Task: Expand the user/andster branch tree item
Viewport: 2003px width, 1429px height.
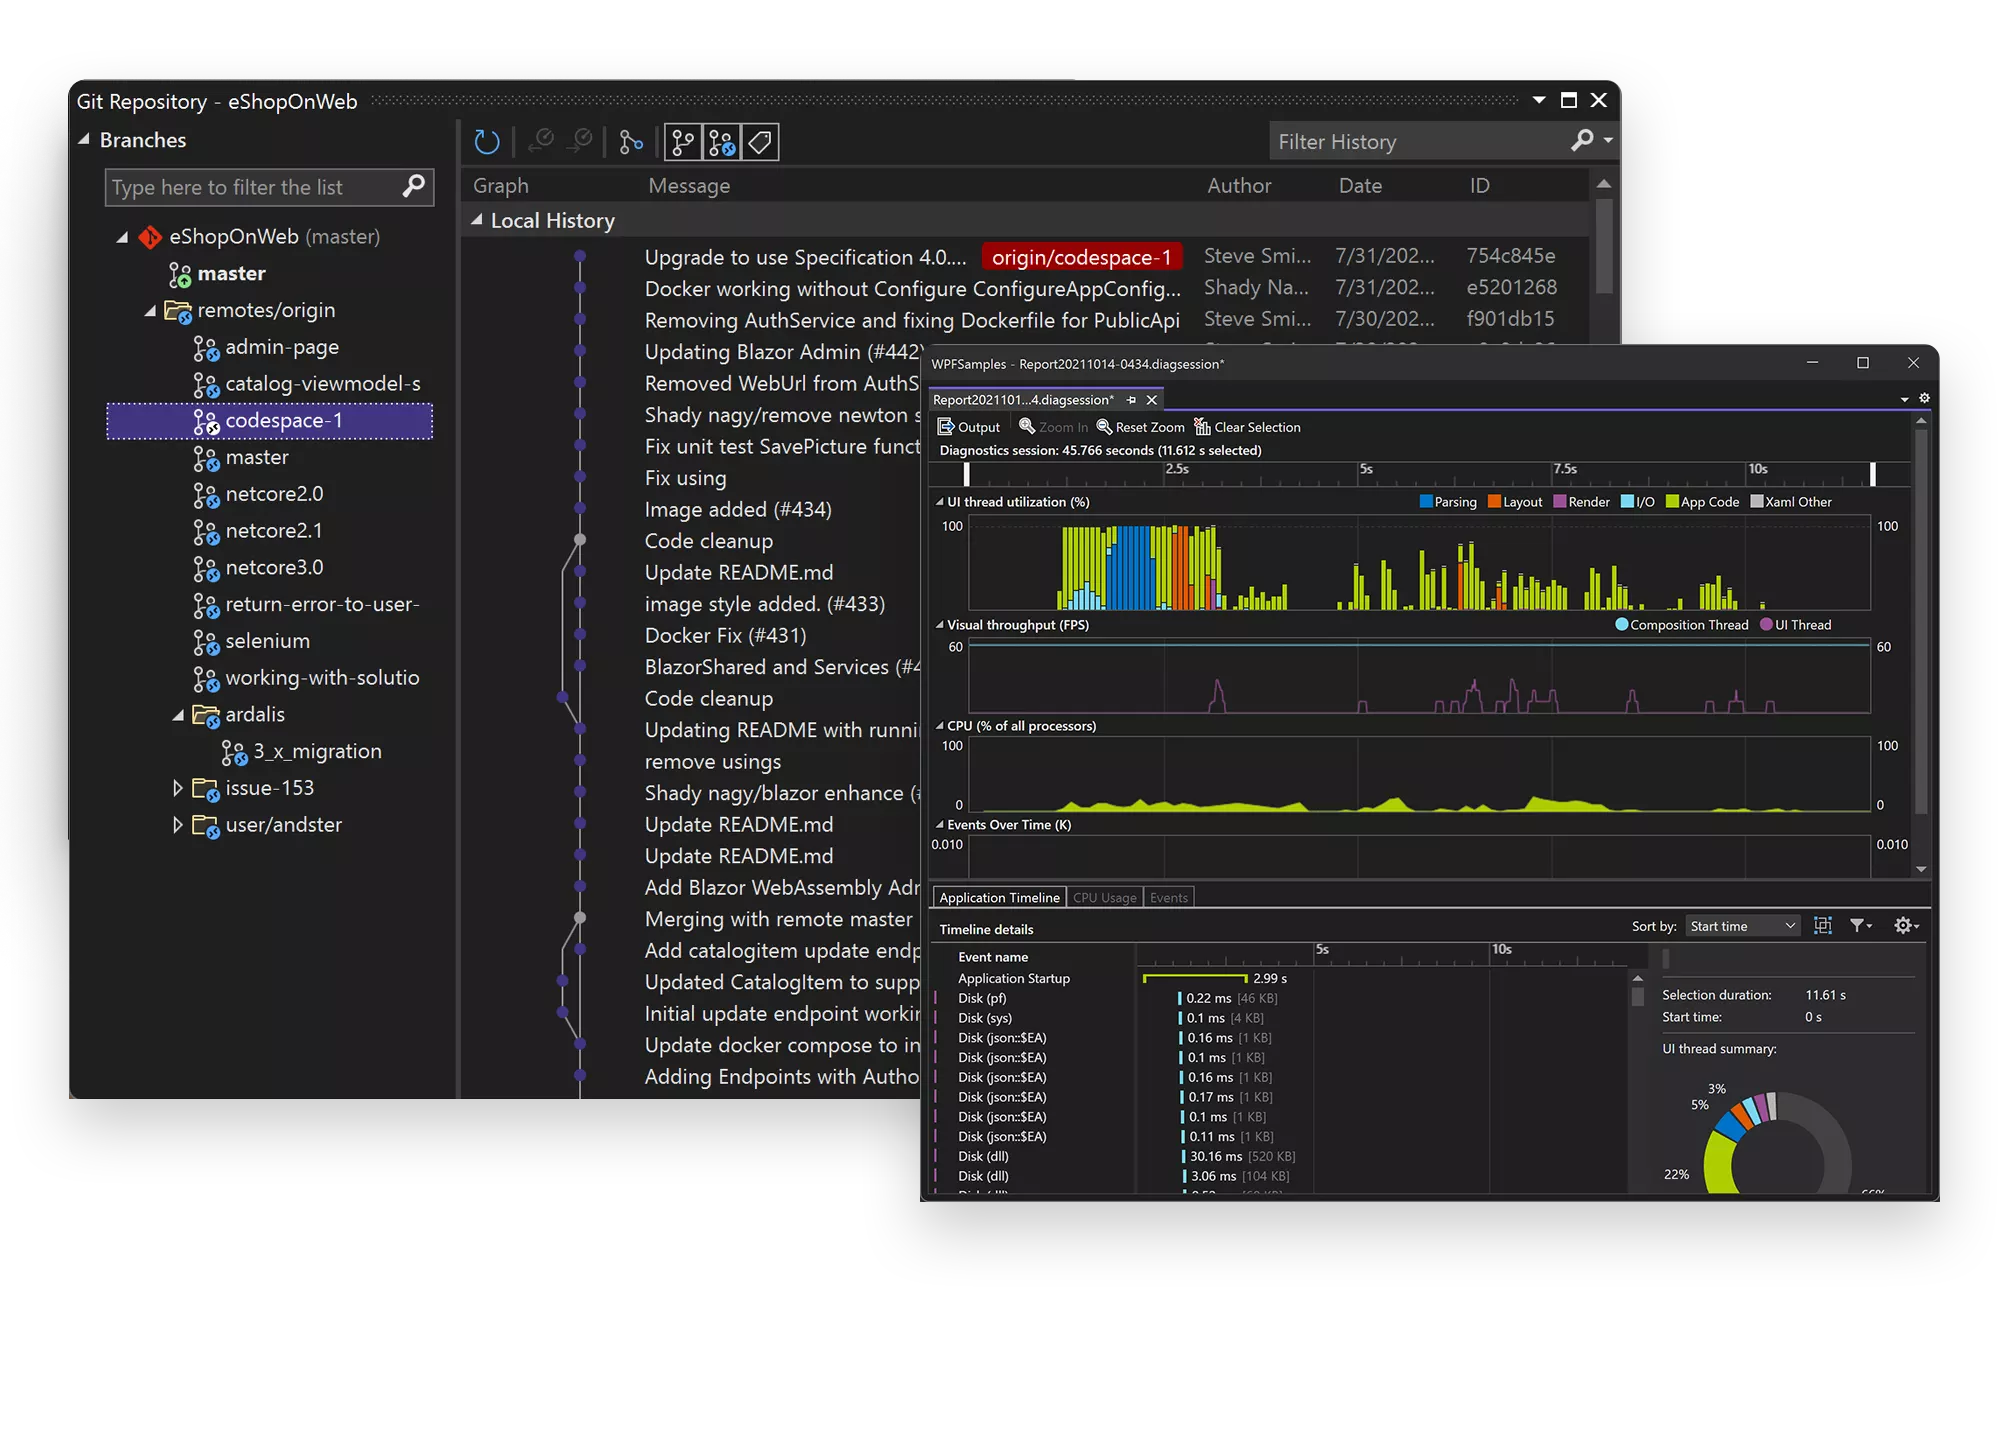Action: tap(178, 824)
